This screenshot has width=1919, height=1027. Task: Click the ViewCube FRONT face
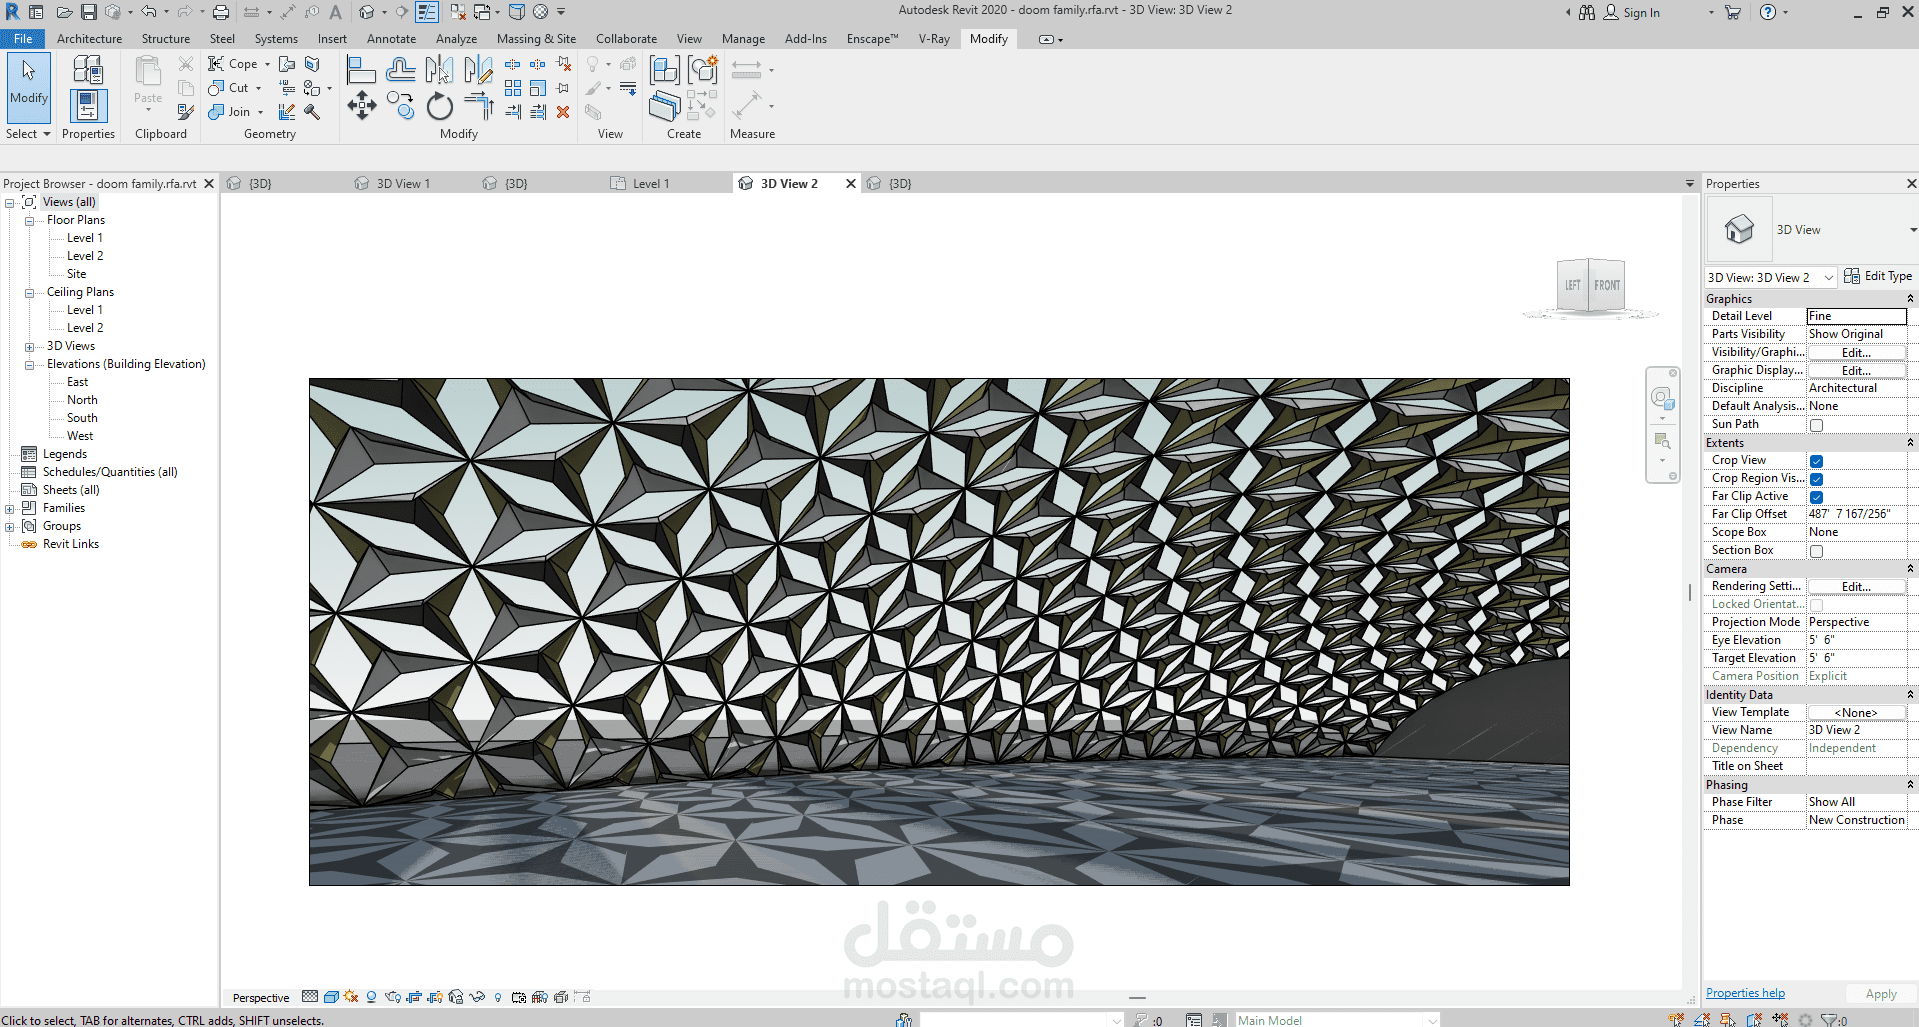(x=1607, y=286)
